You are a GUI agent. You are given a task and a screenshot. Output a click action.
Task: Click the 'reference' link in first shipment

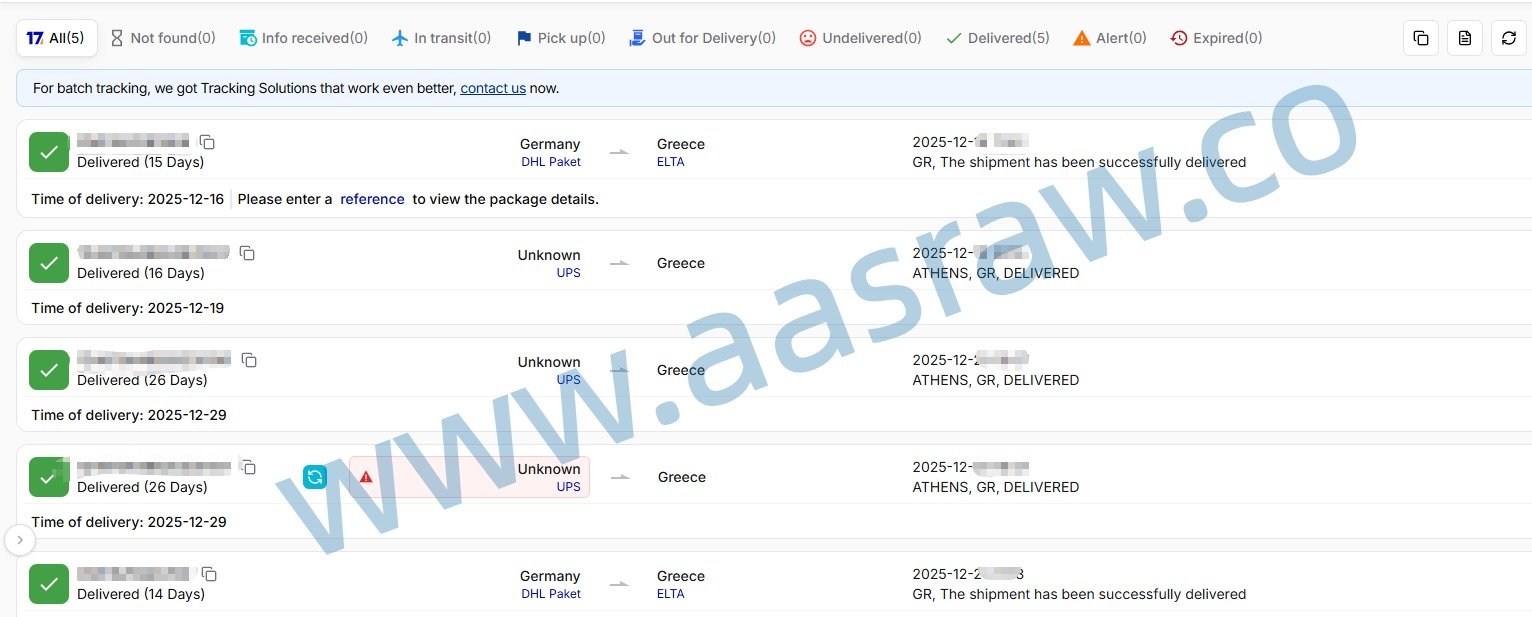(x=372, y=199)
